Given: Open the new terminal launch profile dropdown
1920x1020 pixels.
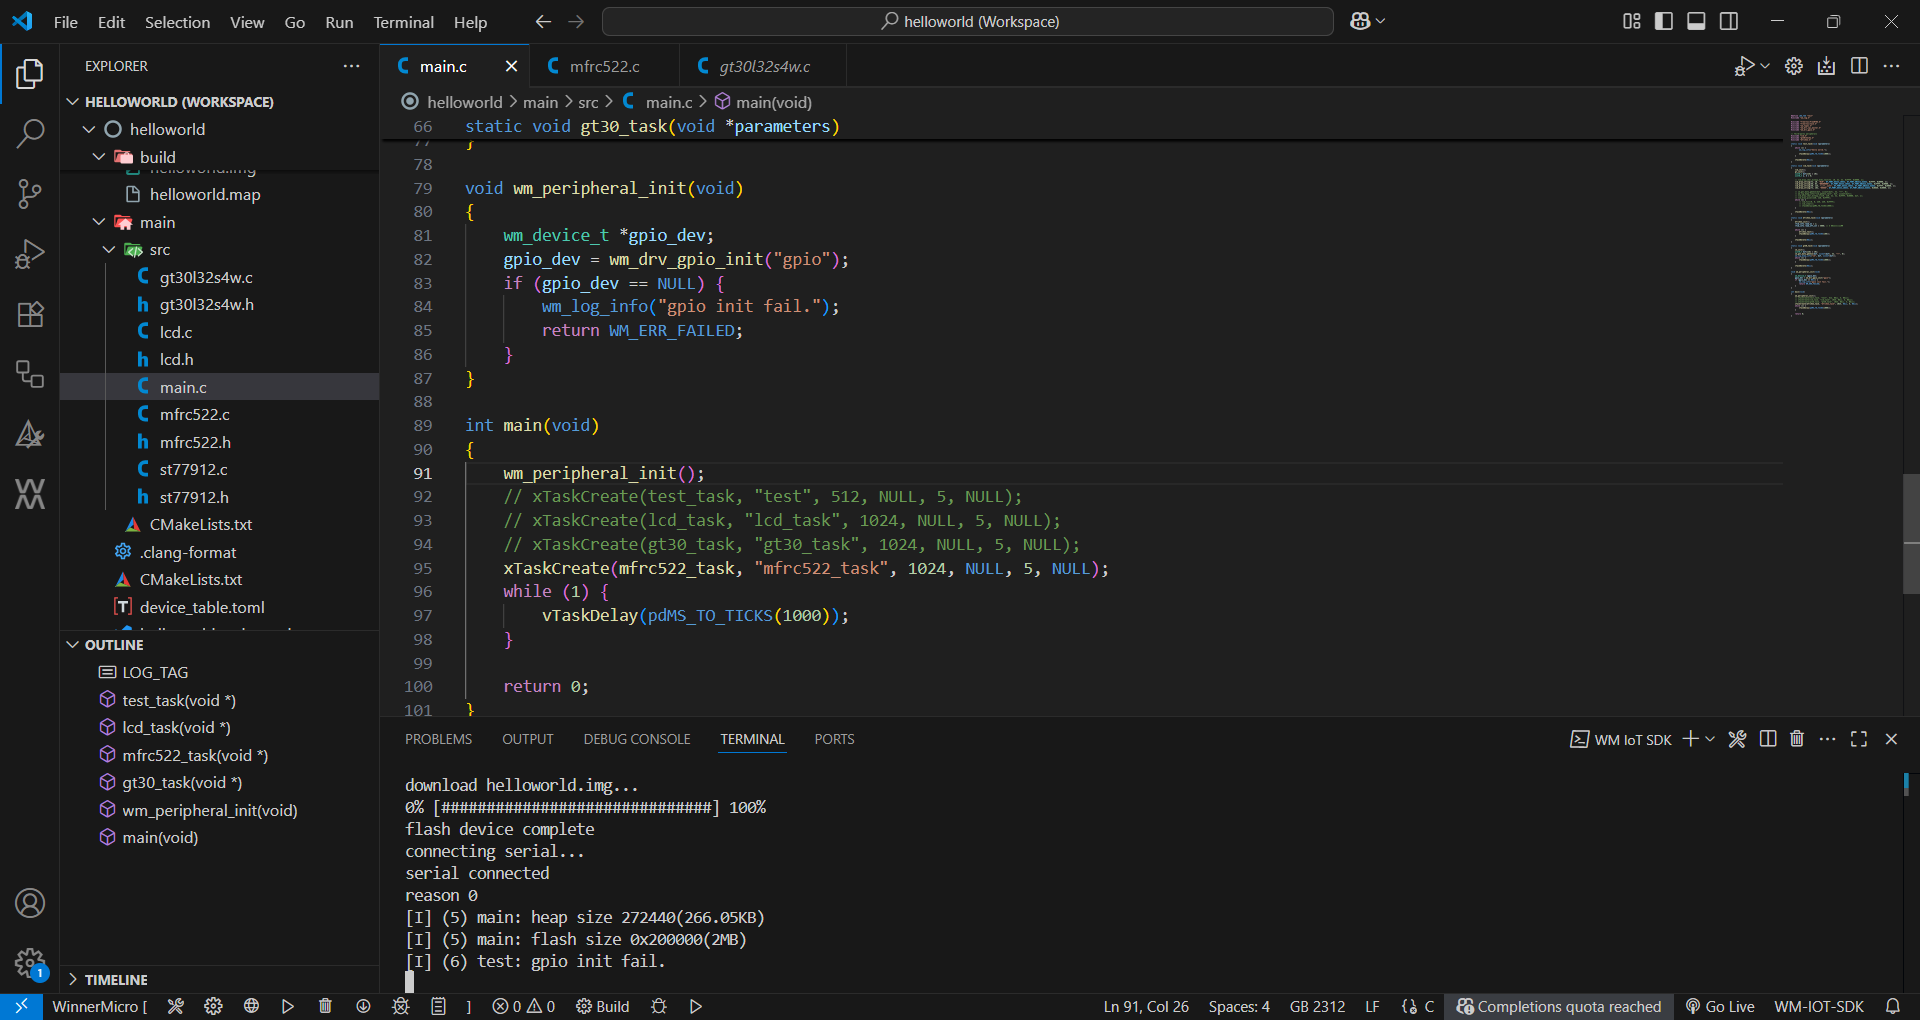Looking at the screenshot, I should tap(1710, 739).
